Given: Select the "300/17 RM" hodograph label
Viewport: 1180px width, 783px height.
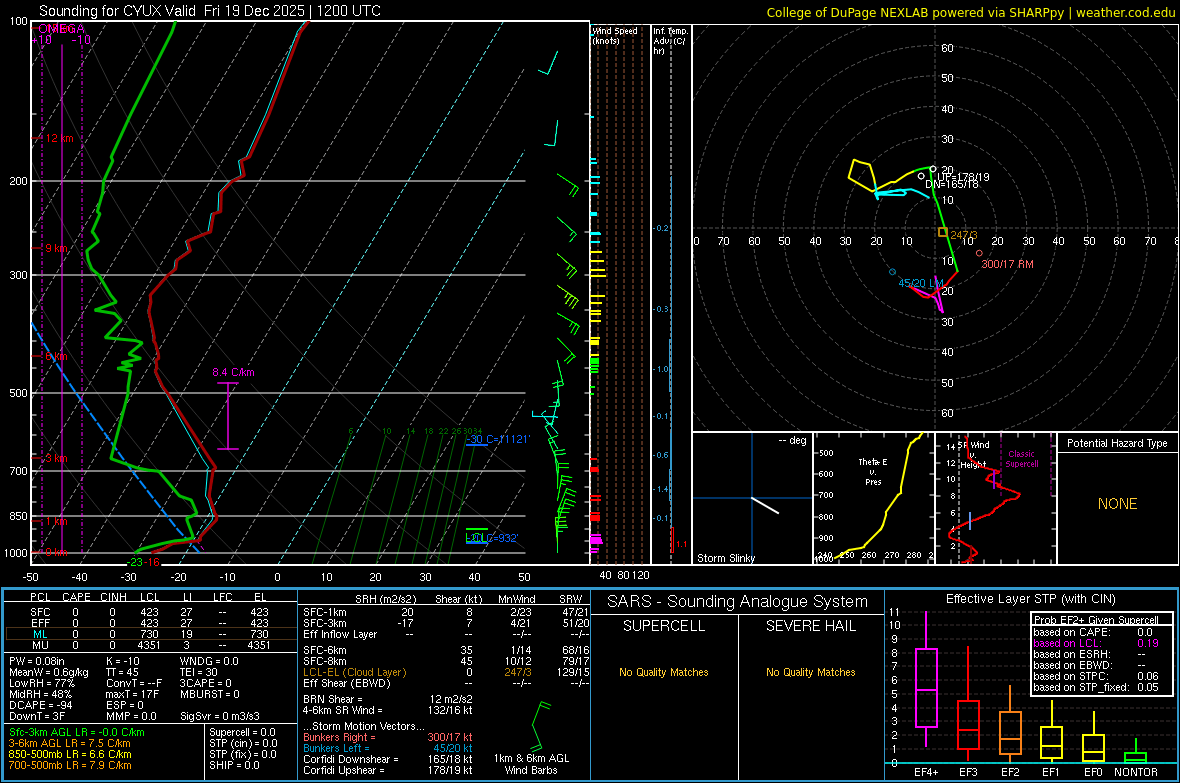Looking at the screenshot, I should point(1008,264).
